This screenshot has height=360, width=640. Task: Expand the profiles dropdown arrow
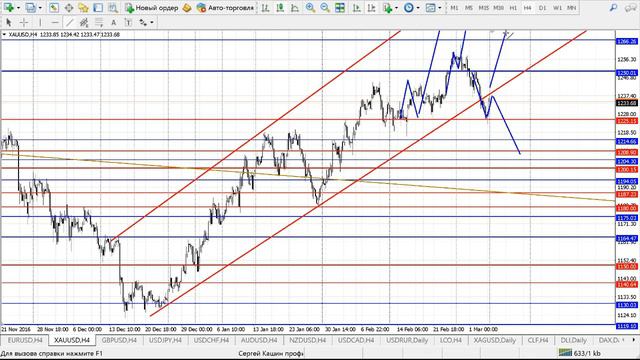[x=40, y=8]
